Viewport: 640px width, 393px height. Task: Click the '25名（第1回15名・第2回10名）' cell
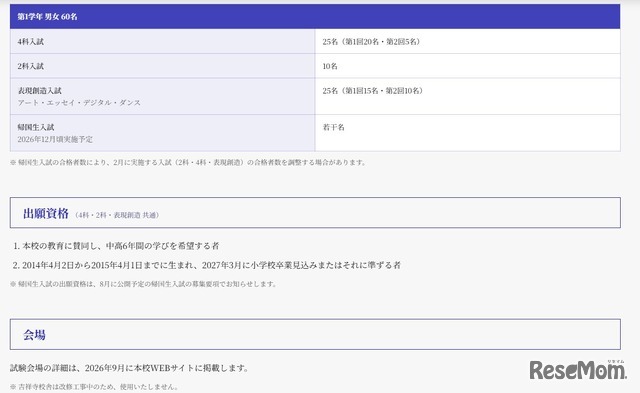click(467, 96)
